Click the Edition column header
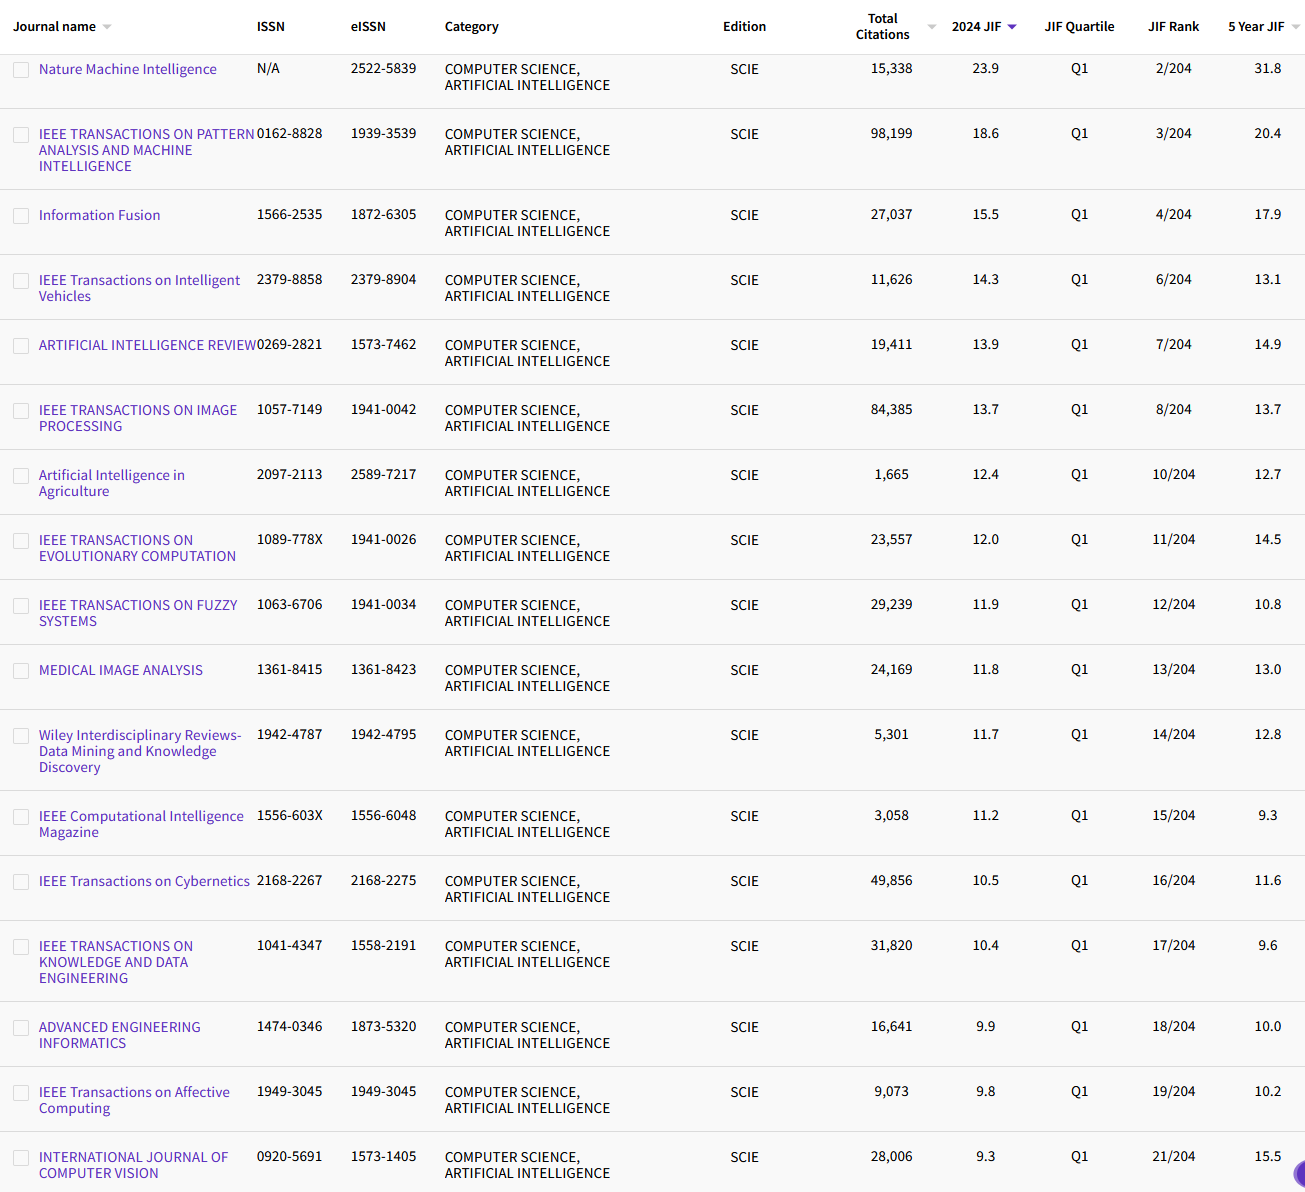This screenshot has width=1305, height=1192. (745, 27)
